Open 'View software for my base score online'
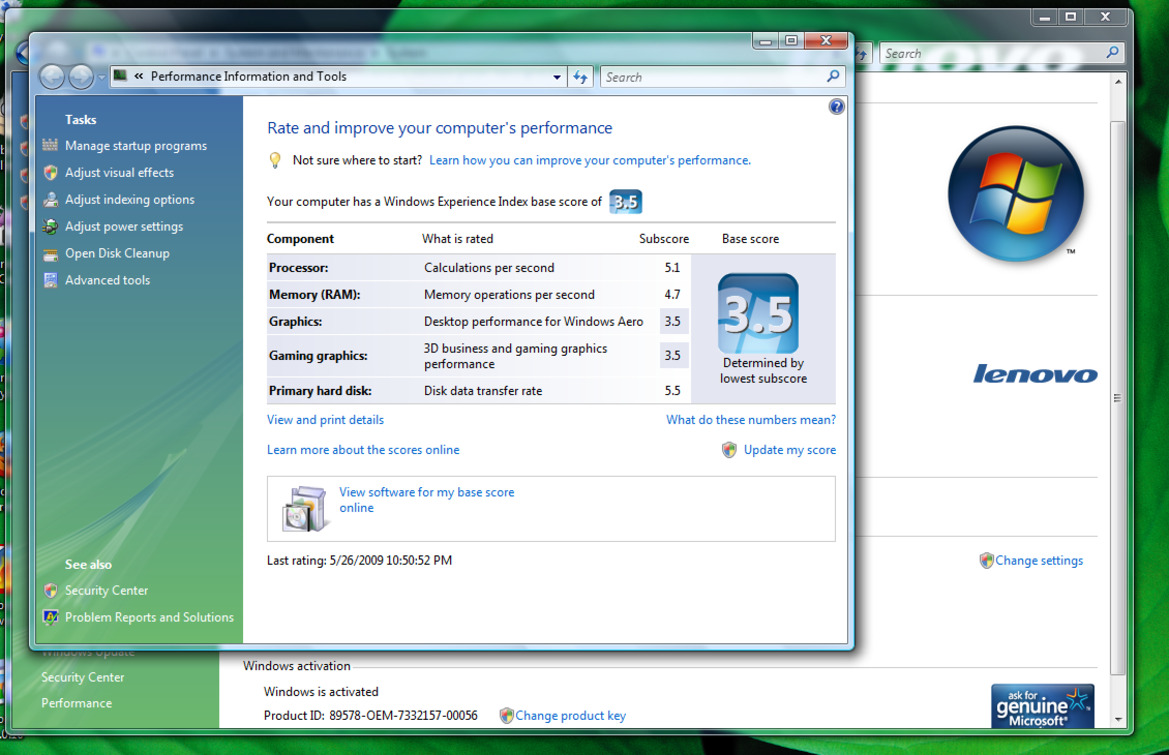This screenshot has width=1169, height=755. point(426,500)
